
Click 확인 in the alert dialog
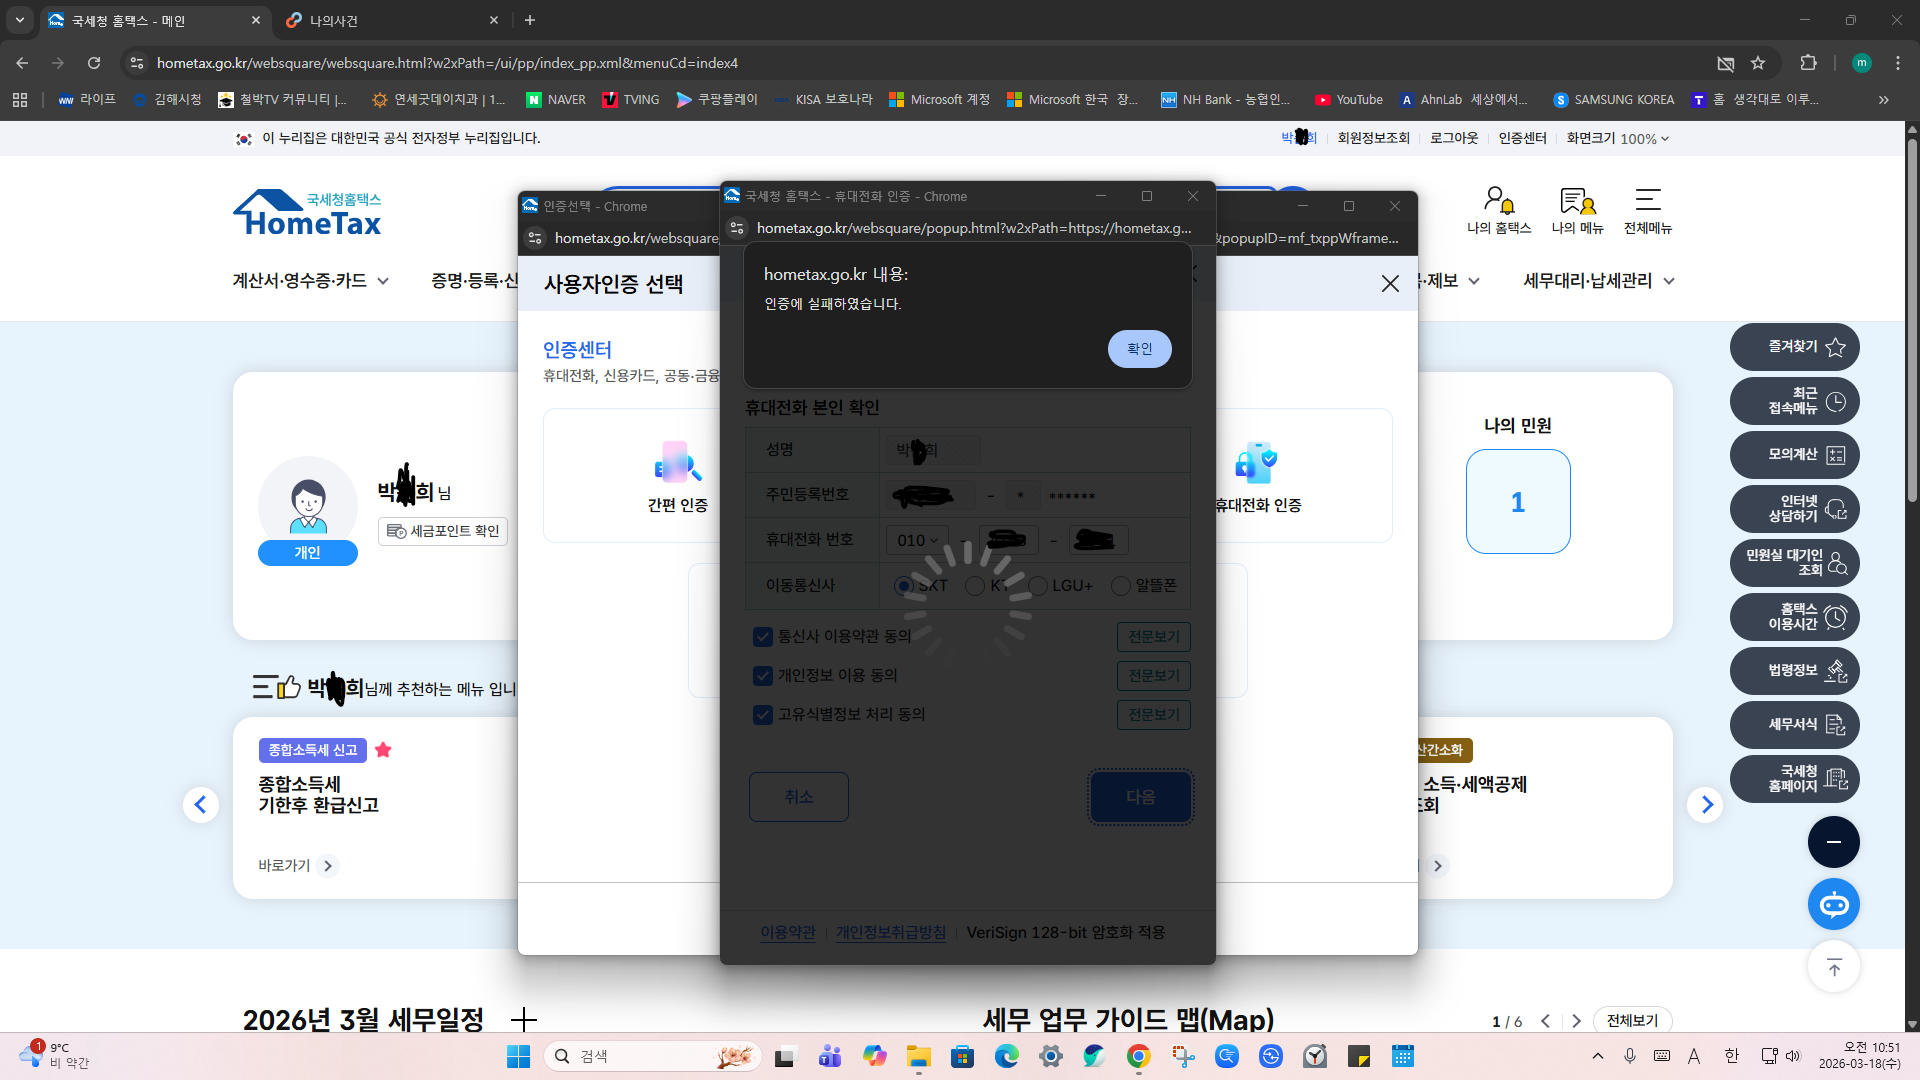pyautogui.click(x=1139, y=349)
